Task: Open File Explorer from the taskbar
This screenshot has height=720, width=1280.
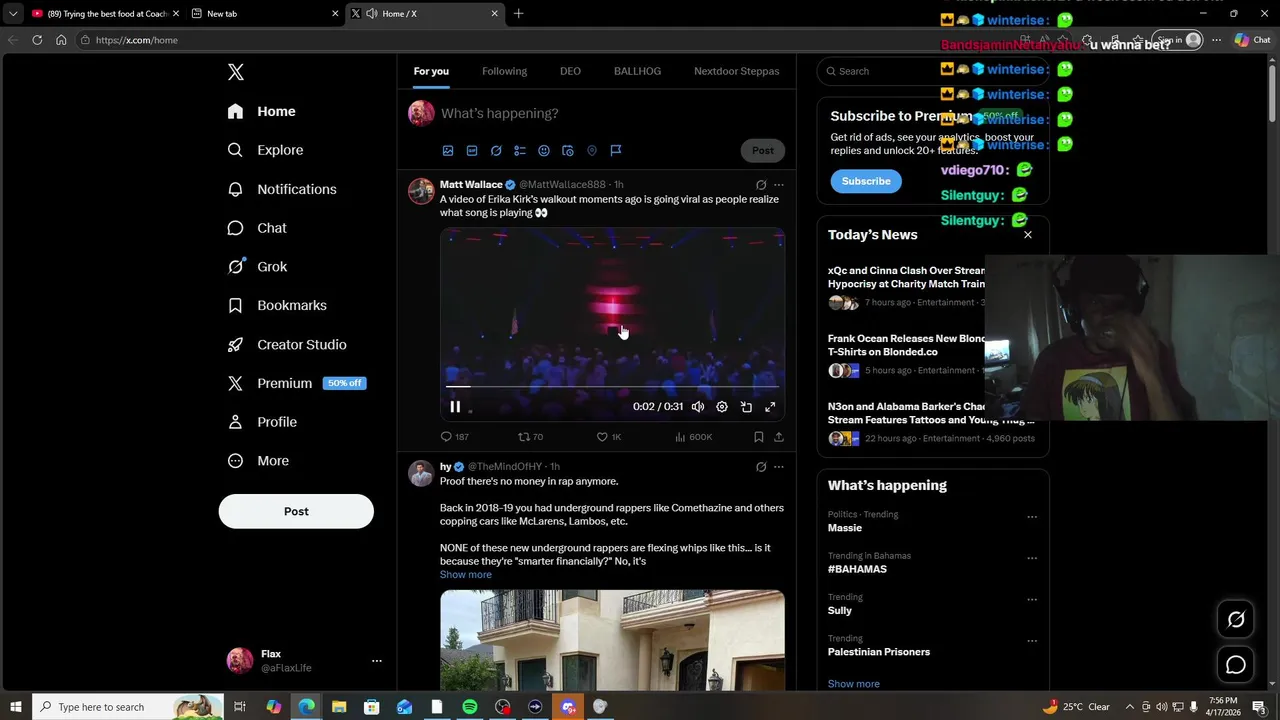Action: 339,707
